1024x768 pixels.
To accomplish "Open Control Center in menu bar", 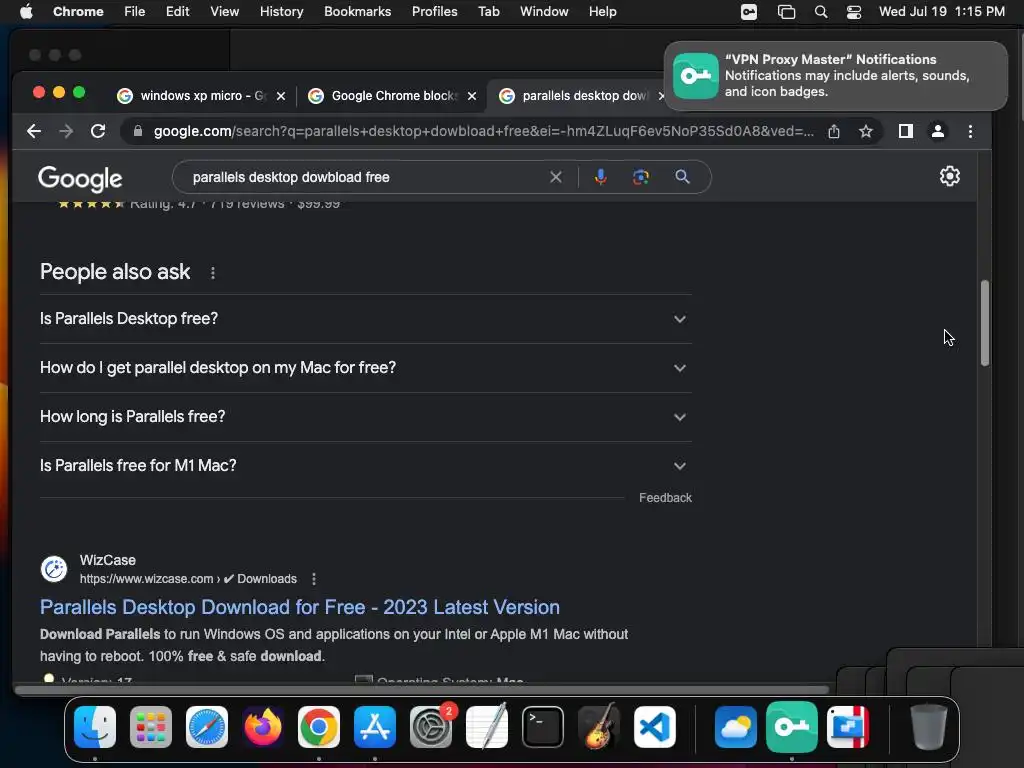I will tap(854, 12).
